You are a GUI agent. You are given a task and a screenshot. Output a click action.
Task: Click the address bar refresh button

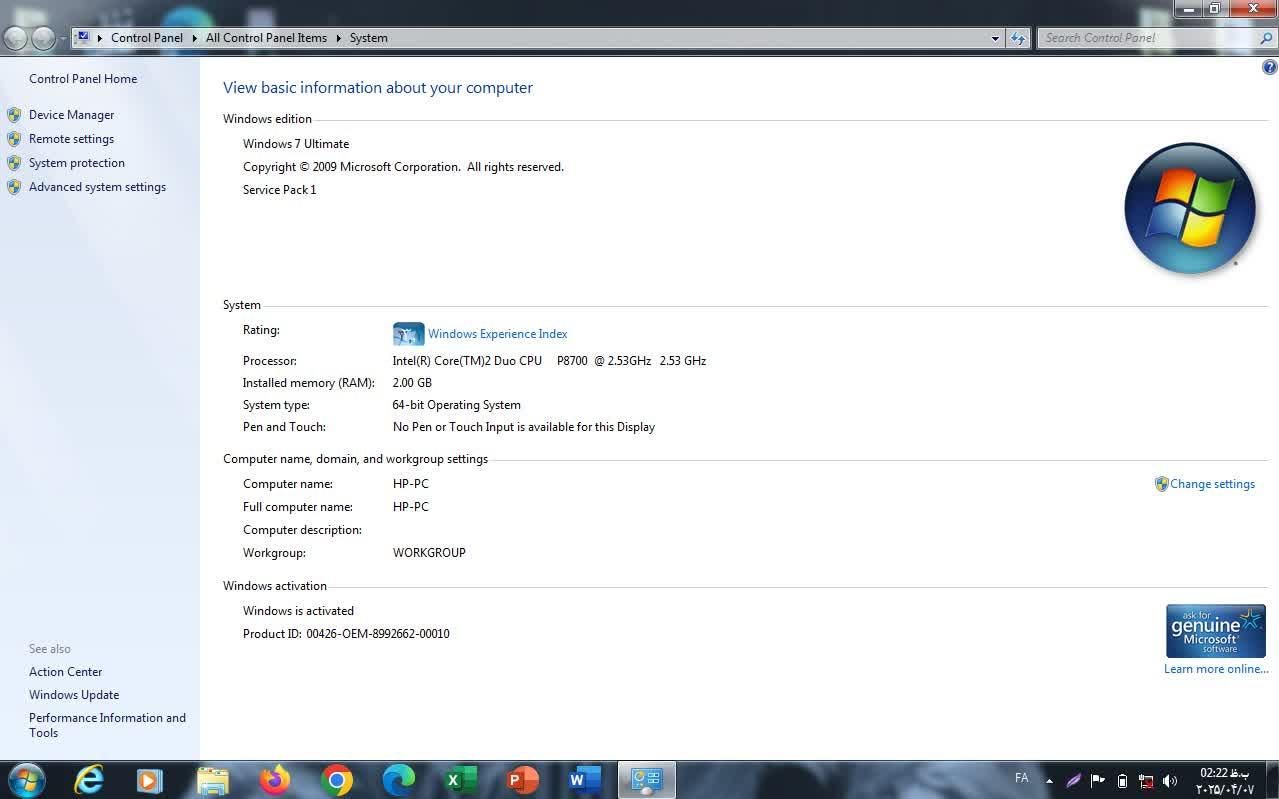point(1018,38)
